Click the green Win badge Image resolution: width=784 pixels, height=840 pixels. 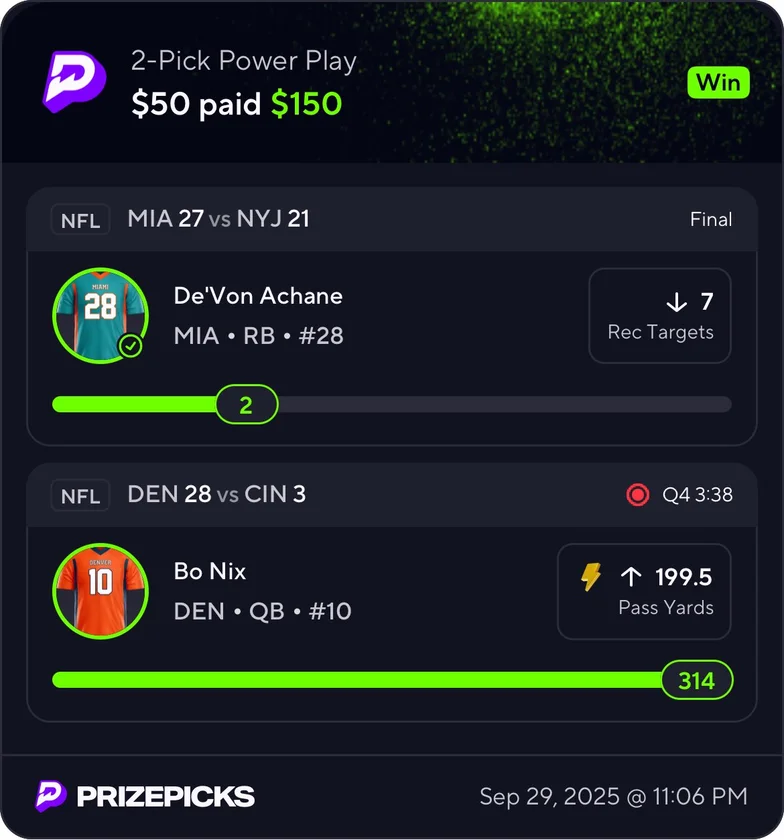(x=718, y=82)
